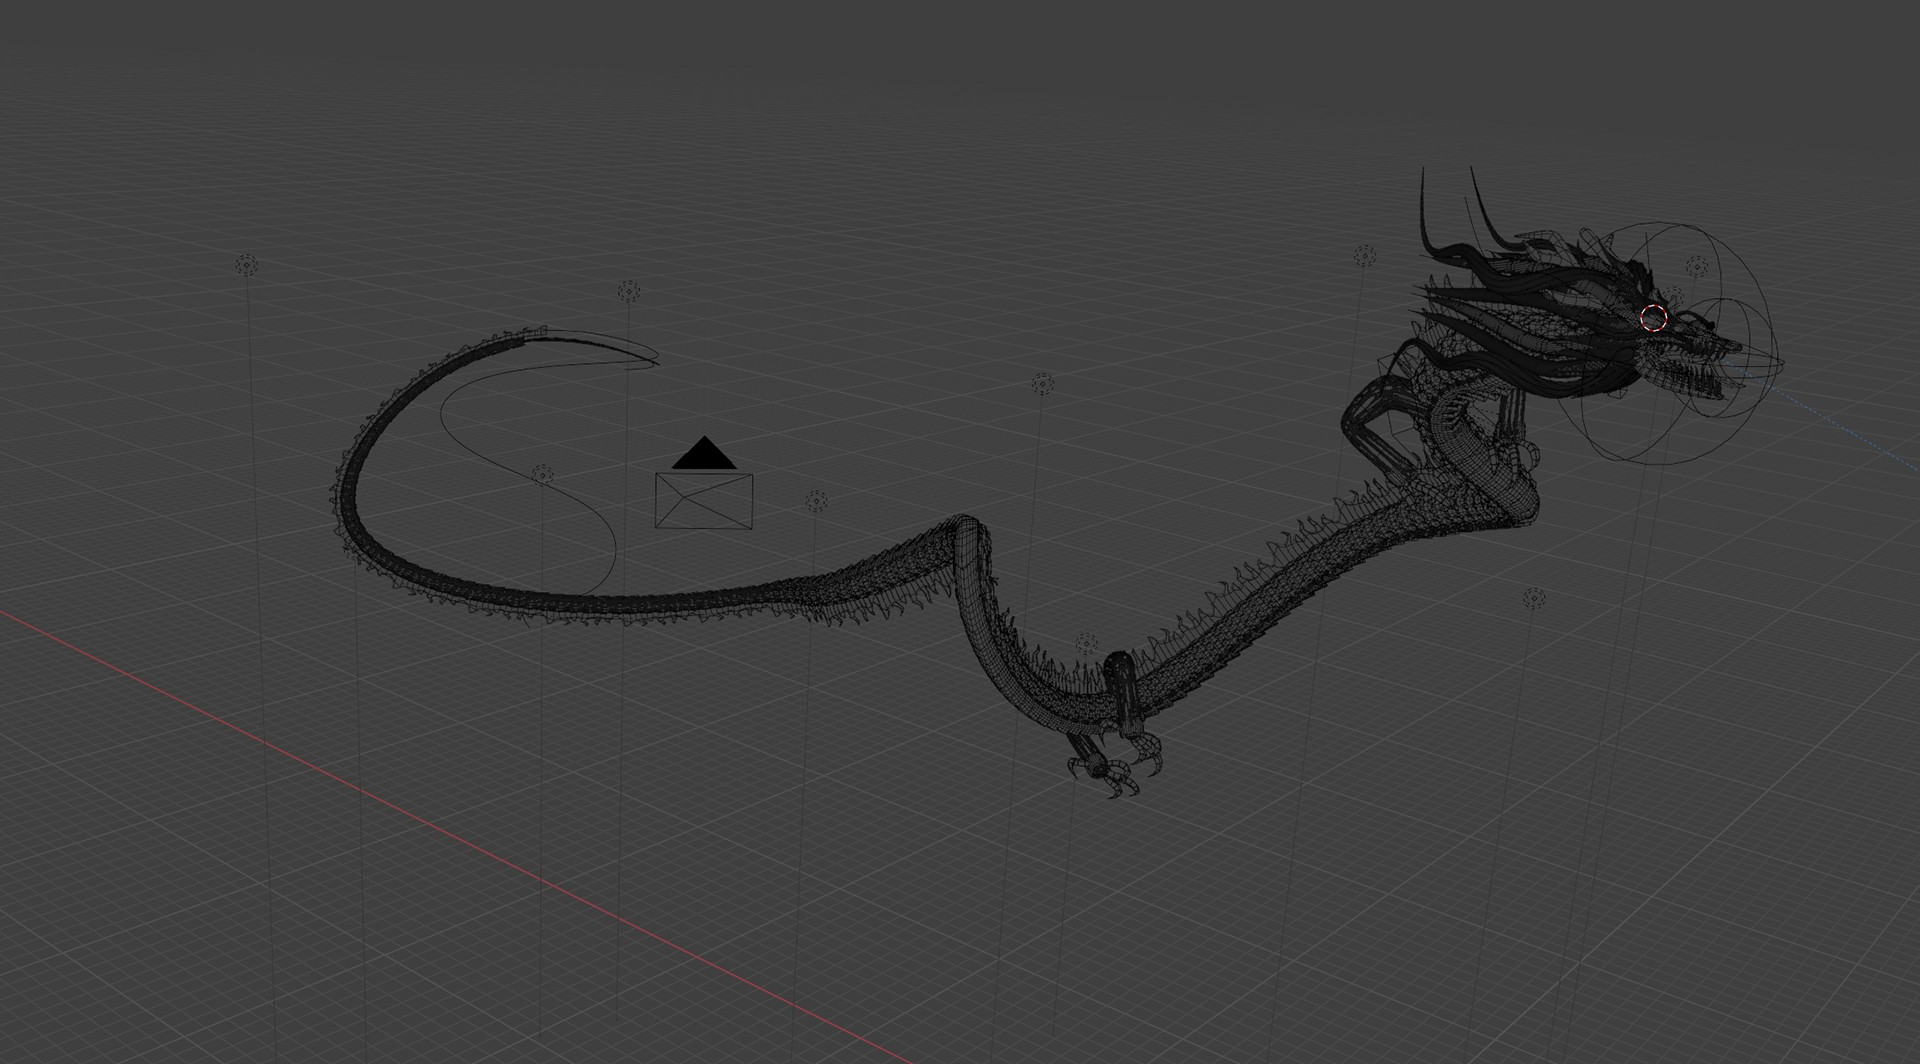Screen dimensions: 1920x1064
Task: Select the camera object wireframe rectangle
Action: (703, 501)
